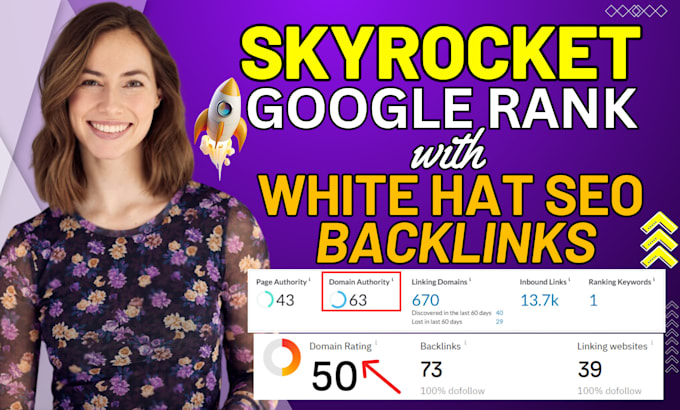
Task: Select the Domain Rating value 50
Action: pos(334,376)
